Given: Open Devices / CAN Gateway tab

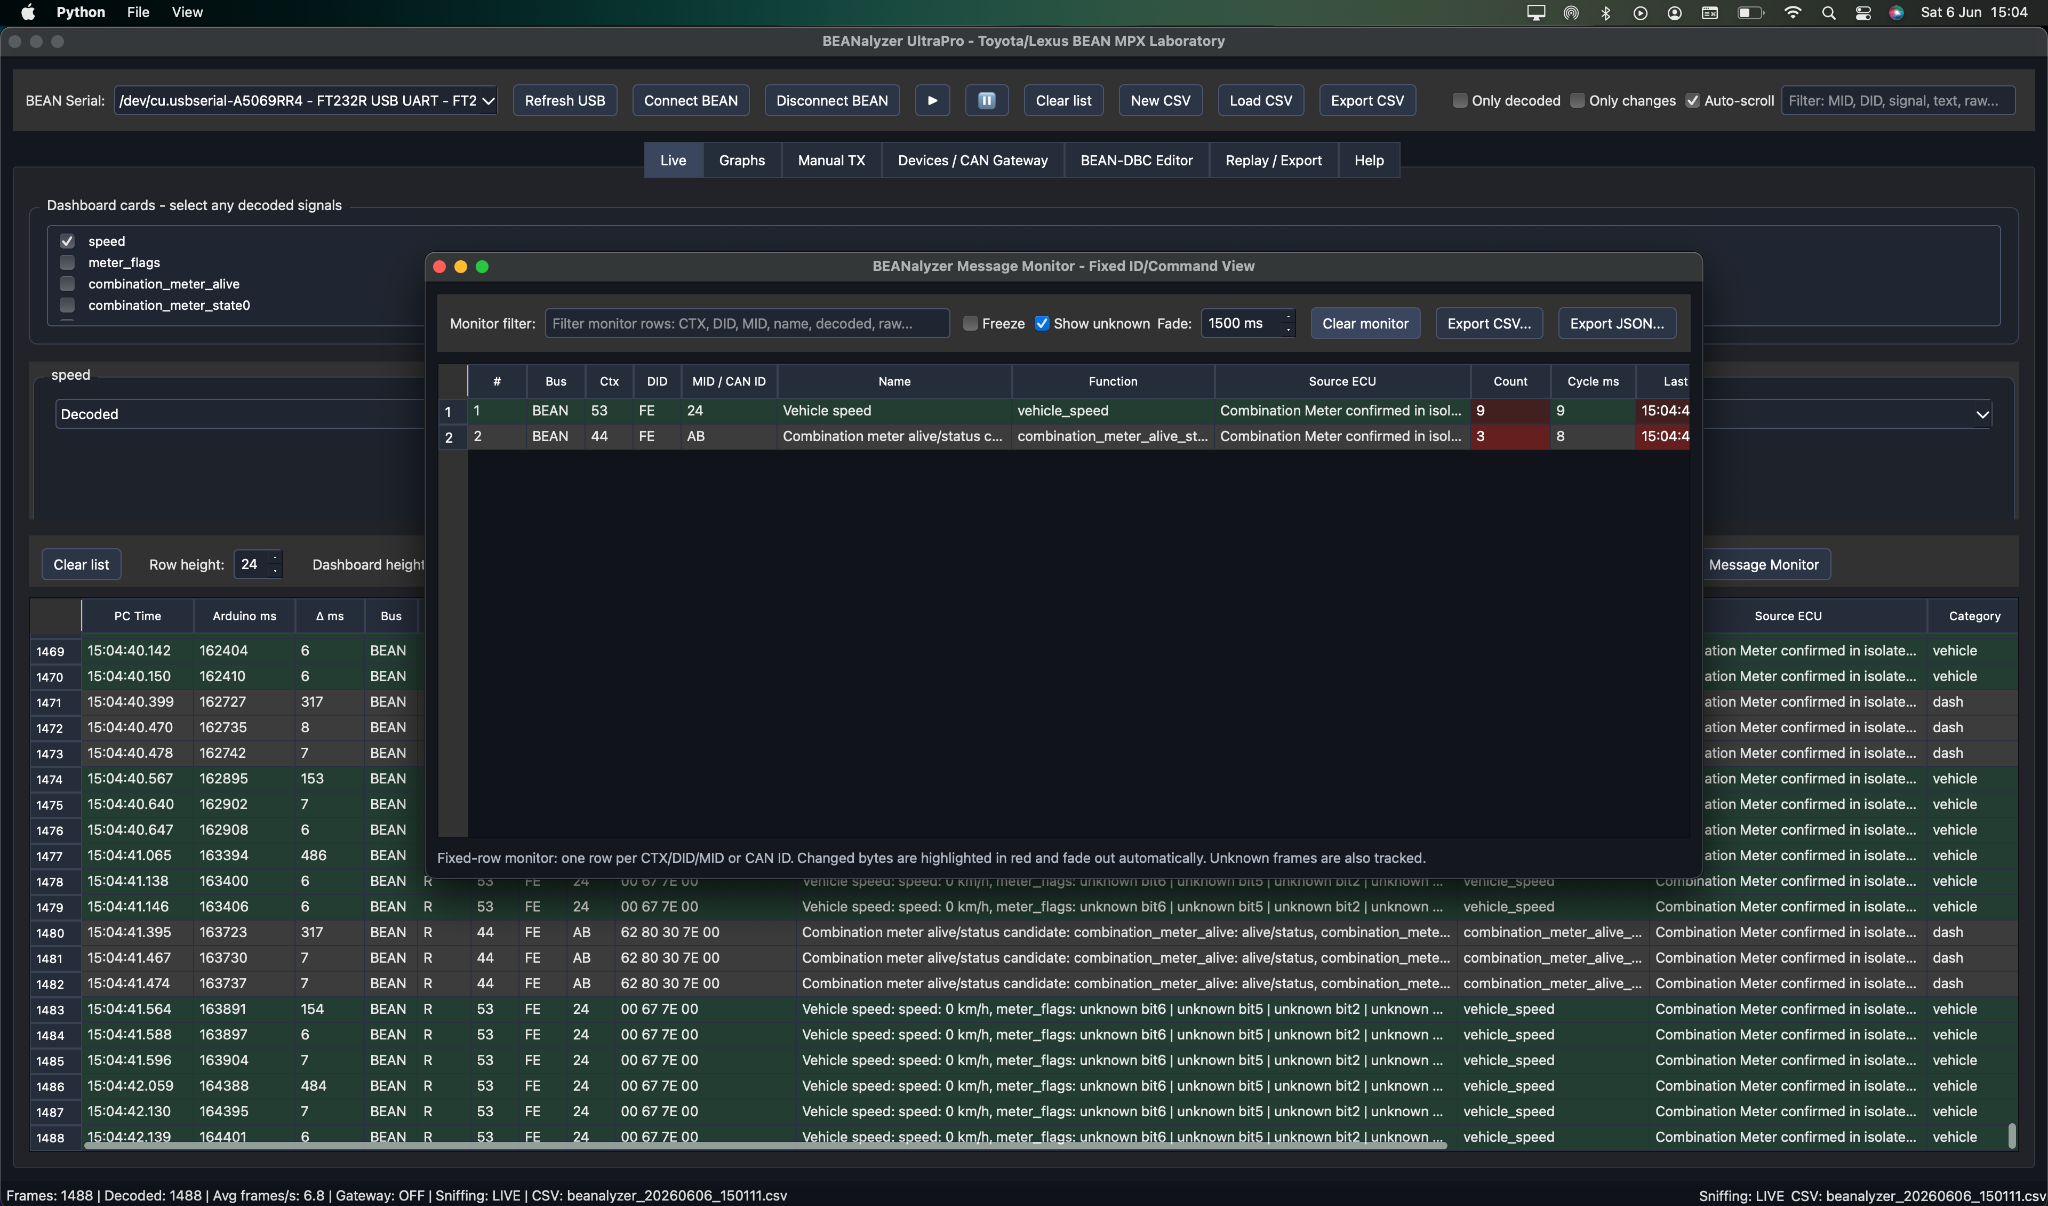Looking at the screenshot, I should 972,160.
